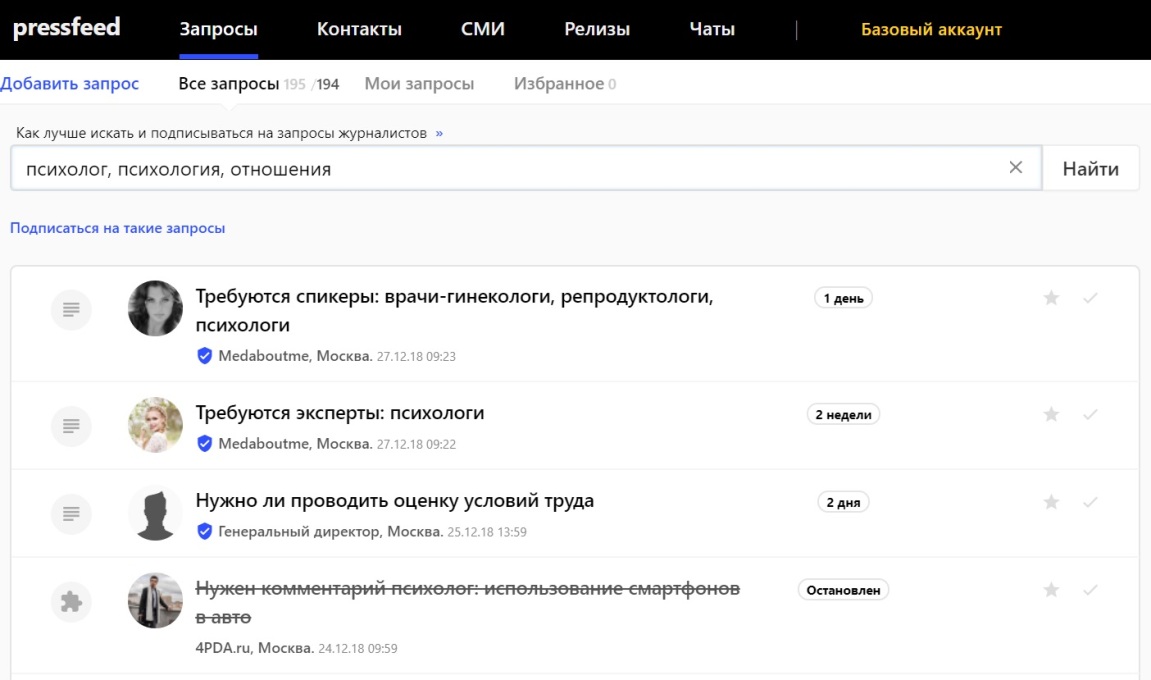Switch to the Мои запросы tab

click(x=419, y=84)
